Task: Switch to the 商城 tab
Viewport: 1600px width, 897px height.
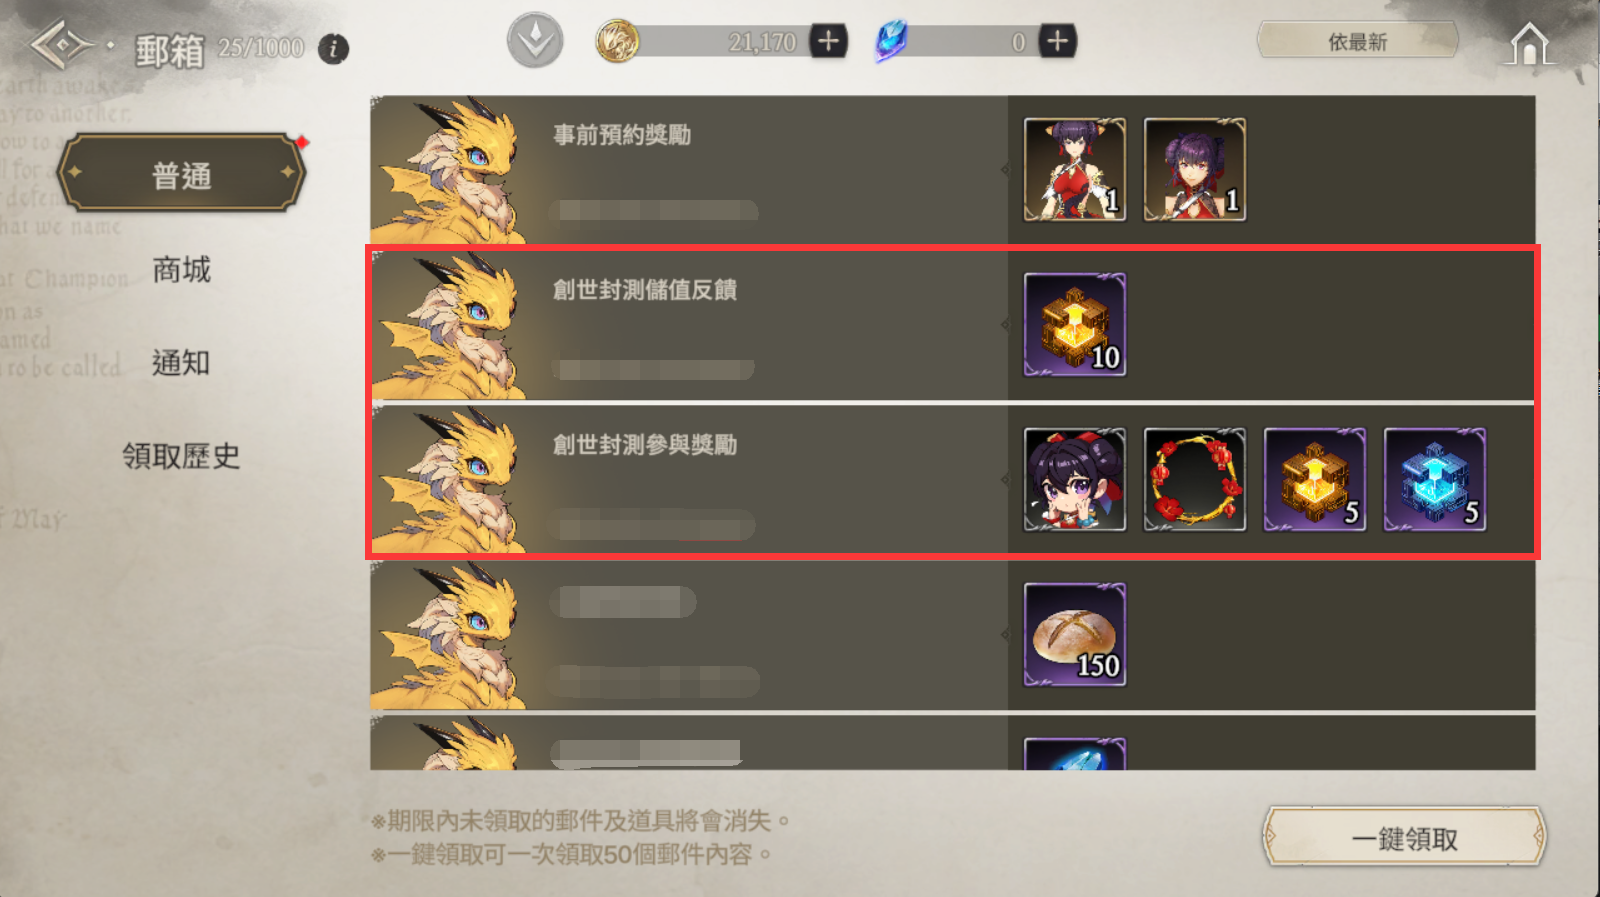Action: 181,269
